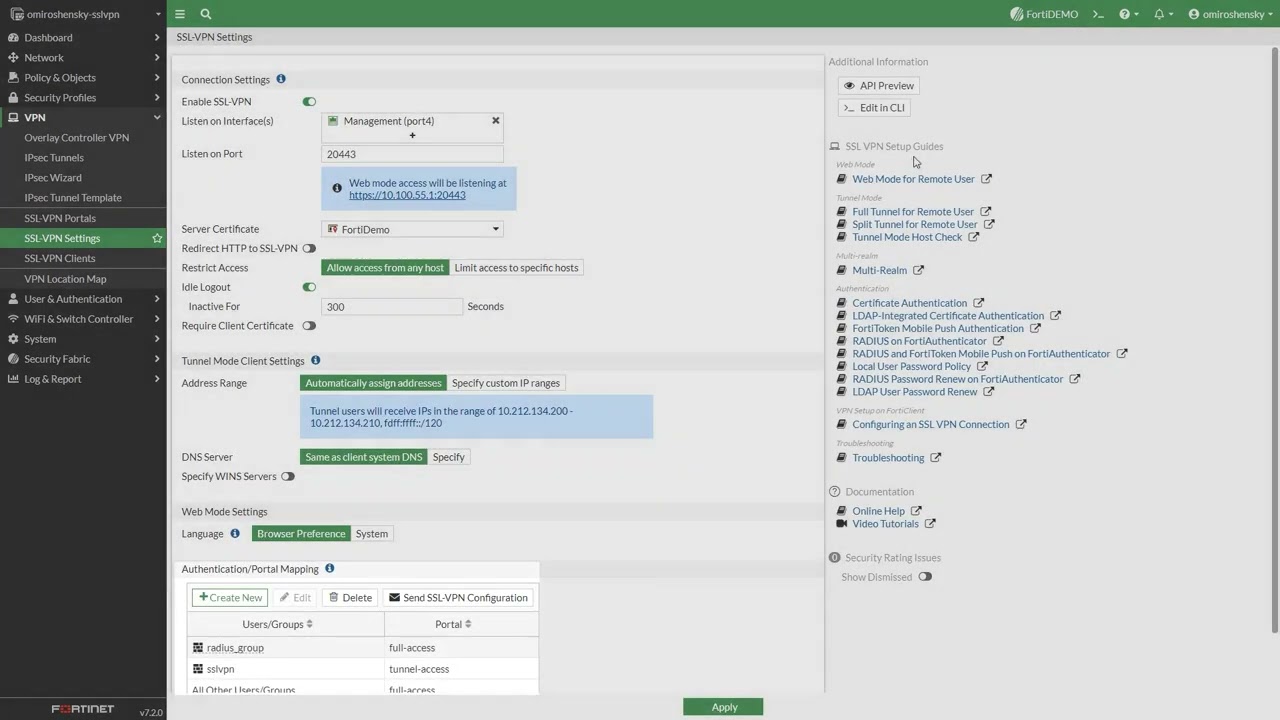Click the Fortinet logo at bottom left
This screenshot has width=1280, height=720.
tap(83, 709)
